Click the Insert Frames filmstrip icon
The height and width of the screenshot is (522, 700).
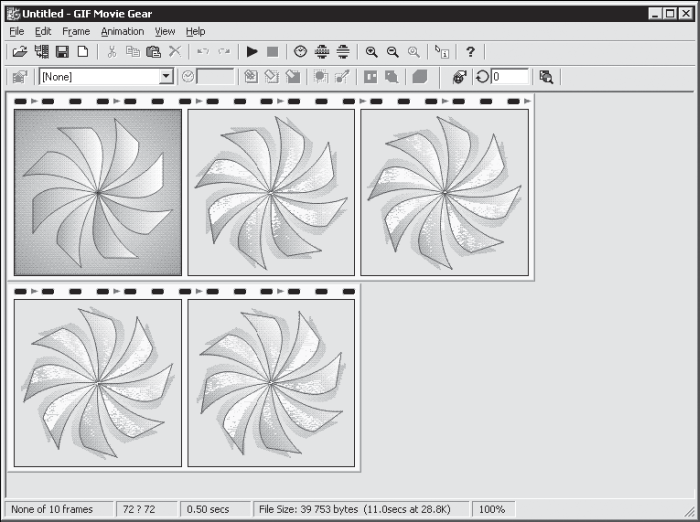point(42,52)
